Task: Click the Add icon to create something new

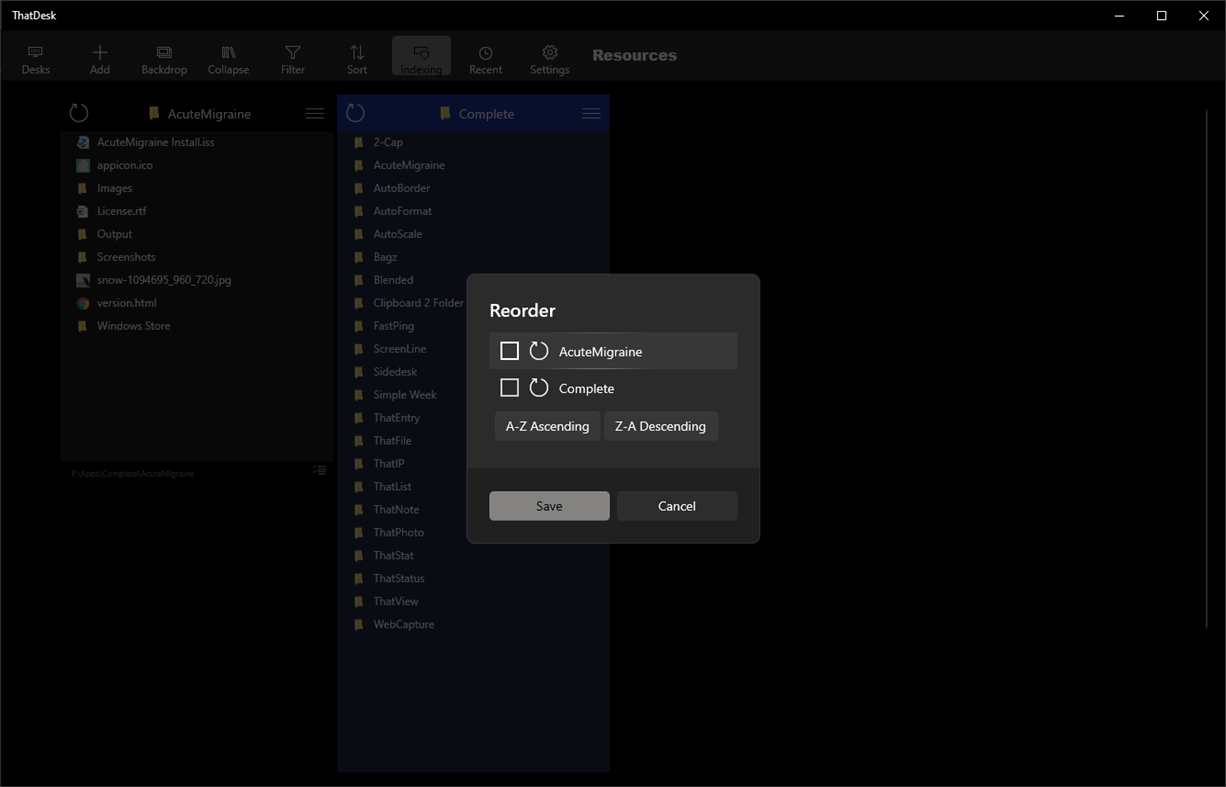Action: tap(99, 57)
